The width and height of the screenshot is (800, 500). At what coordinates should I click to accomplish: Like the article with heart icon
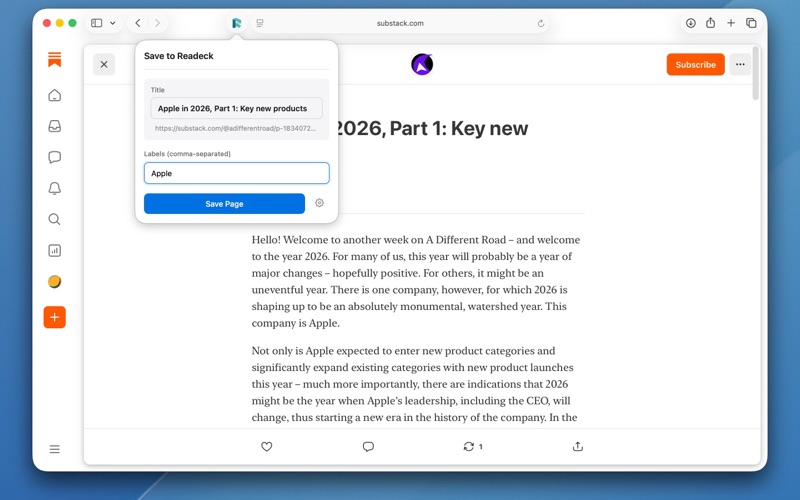[266, 446]
